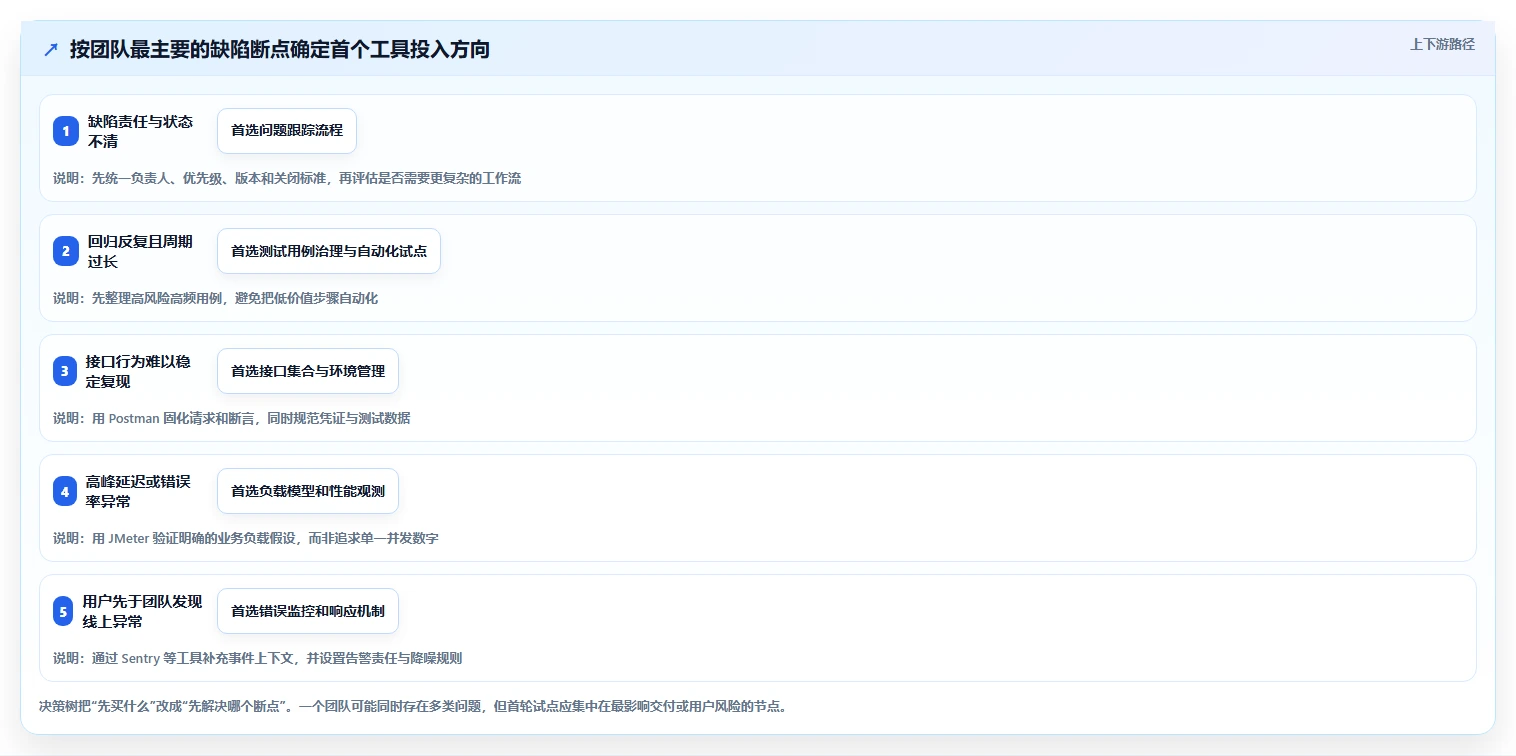The image size is (1516, 756).
Task: Click the note mentioning Sentry 等工具补充事件上下文
Action: [x=257, y=658]
